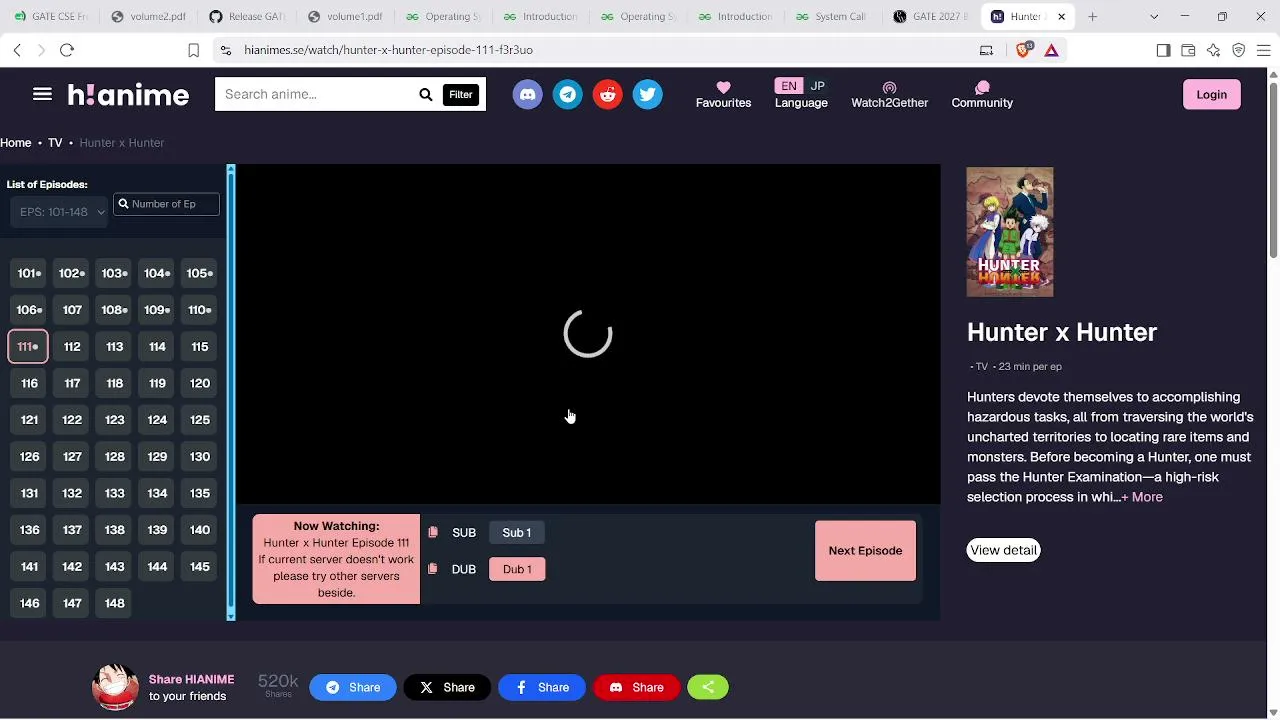This screenshot has width=1280, height=720.
Task: Click the search magnifier icon
Action: pyautogui.click(x=425, y=94)
